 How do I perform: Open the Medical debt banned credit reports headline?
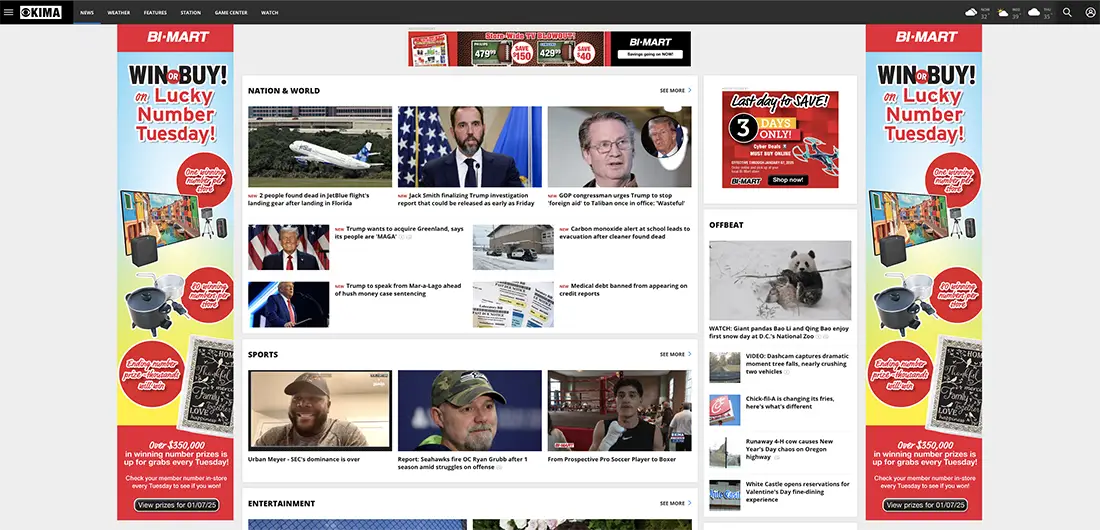[623, 290]
